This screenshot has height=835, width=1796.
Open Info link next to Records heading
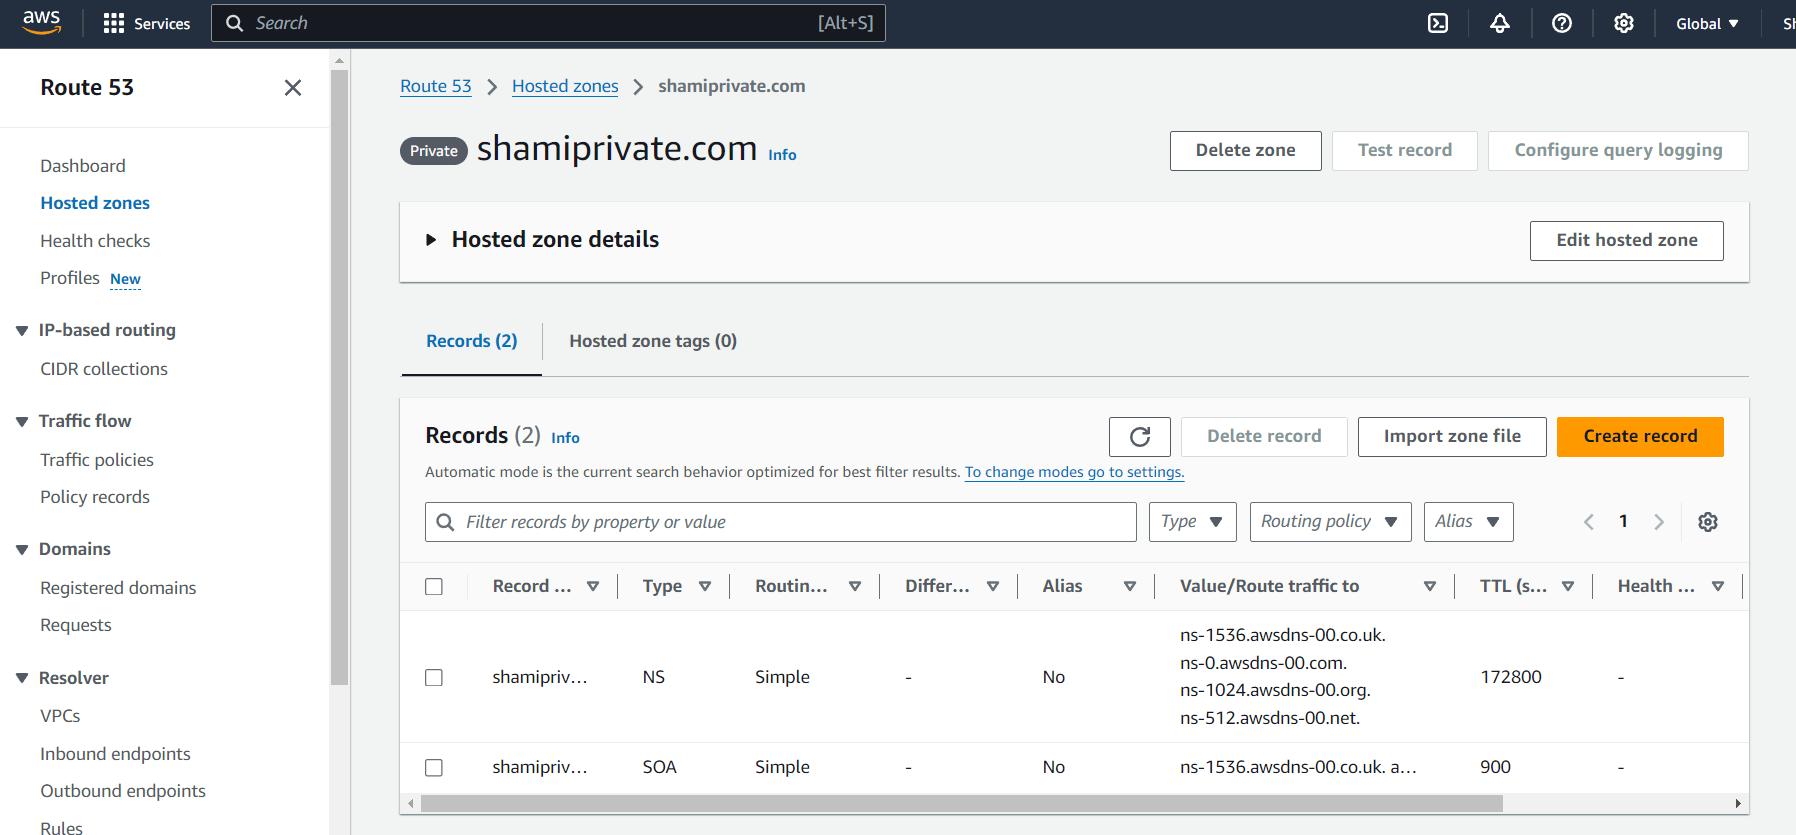[565, 438]
